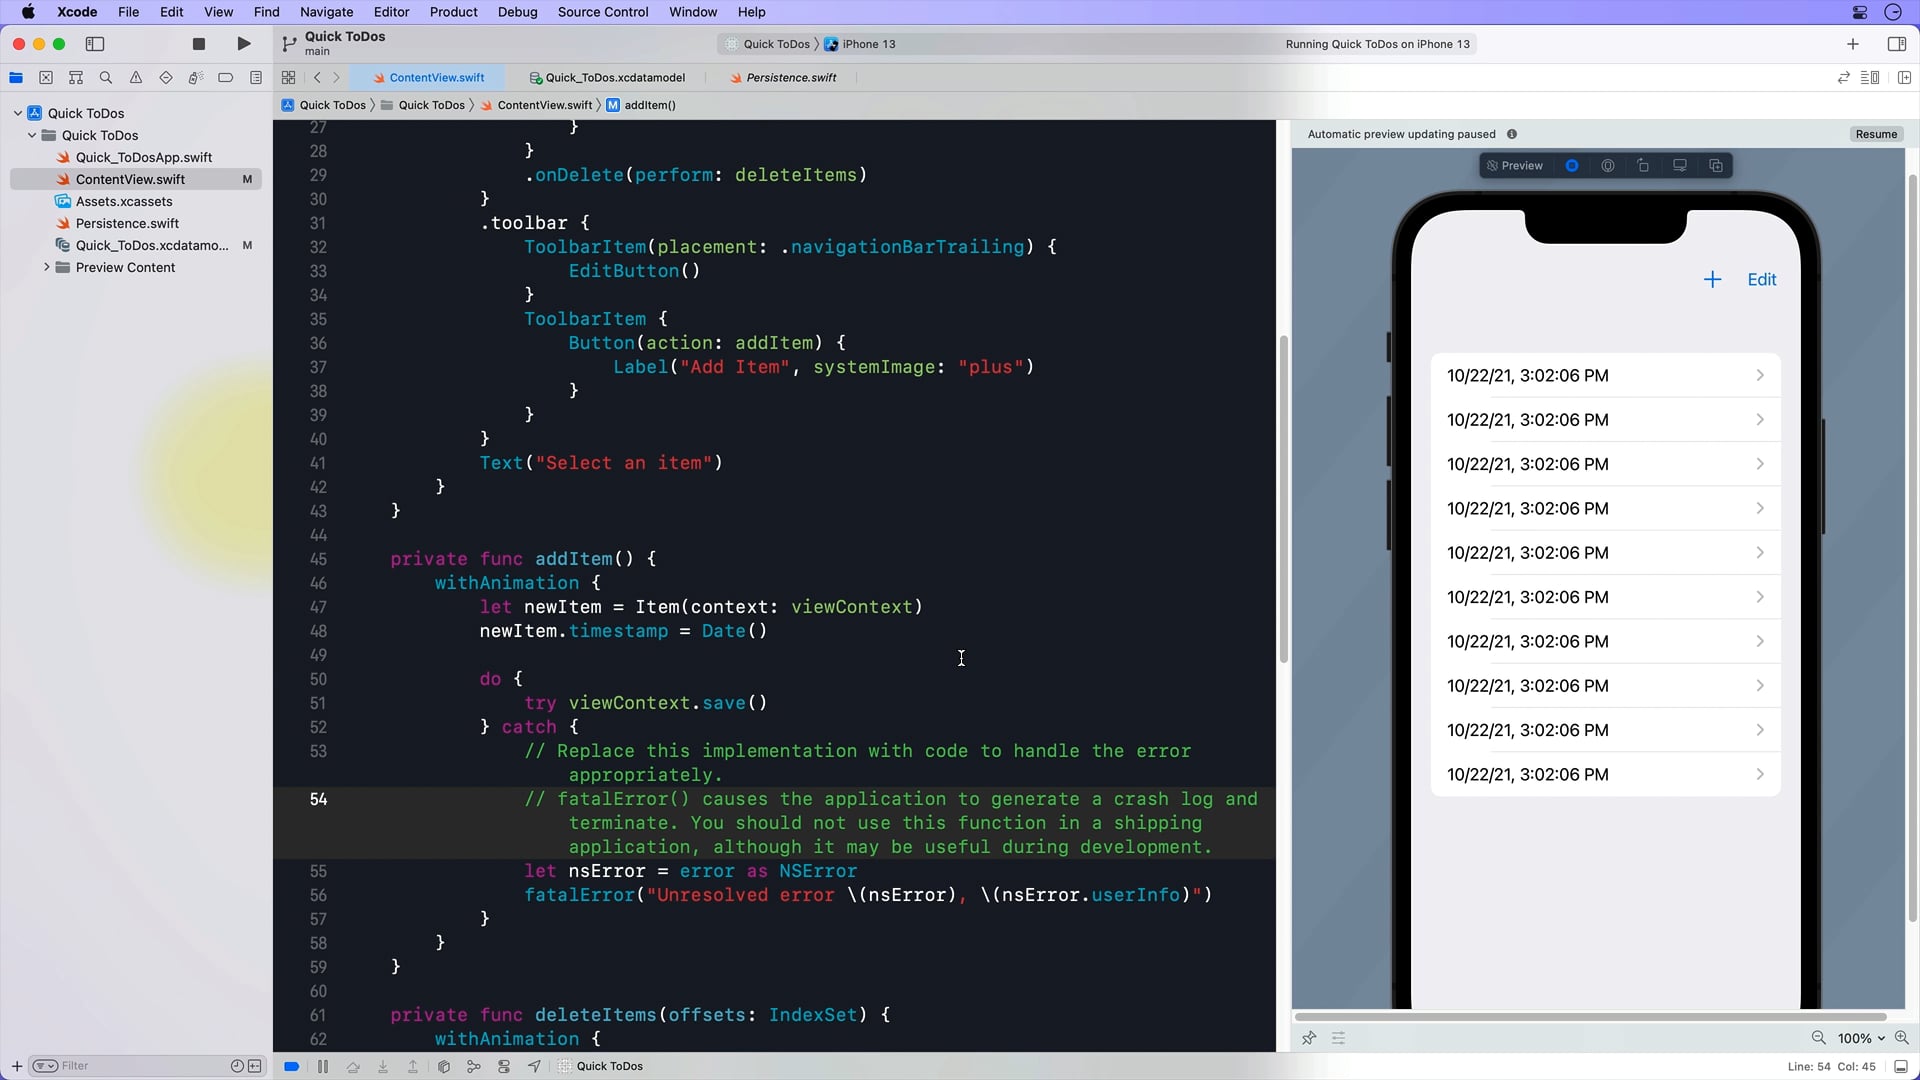Collapse the Quick ToDos project root
The width and height of the screenshot is (1920, 1080).
(18, 113)
